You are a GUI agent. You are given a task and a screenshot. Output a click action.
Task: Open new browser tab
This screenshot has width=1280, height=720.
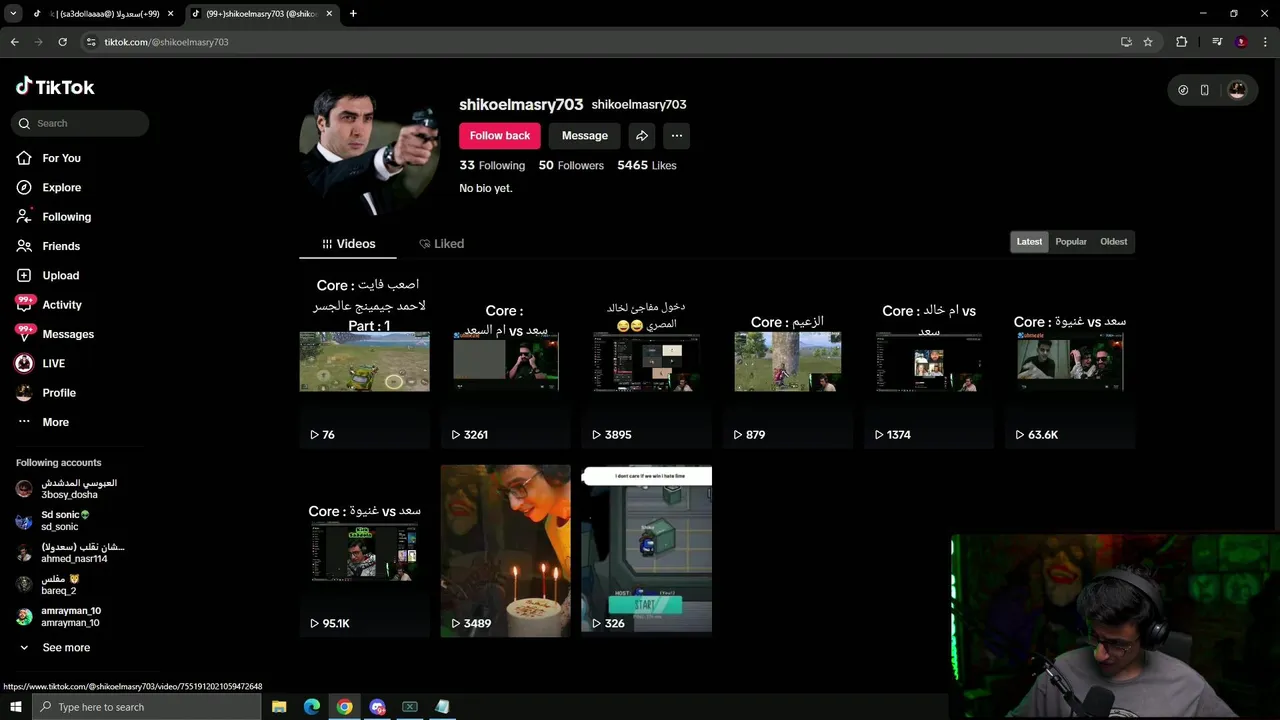pos(353,14)
